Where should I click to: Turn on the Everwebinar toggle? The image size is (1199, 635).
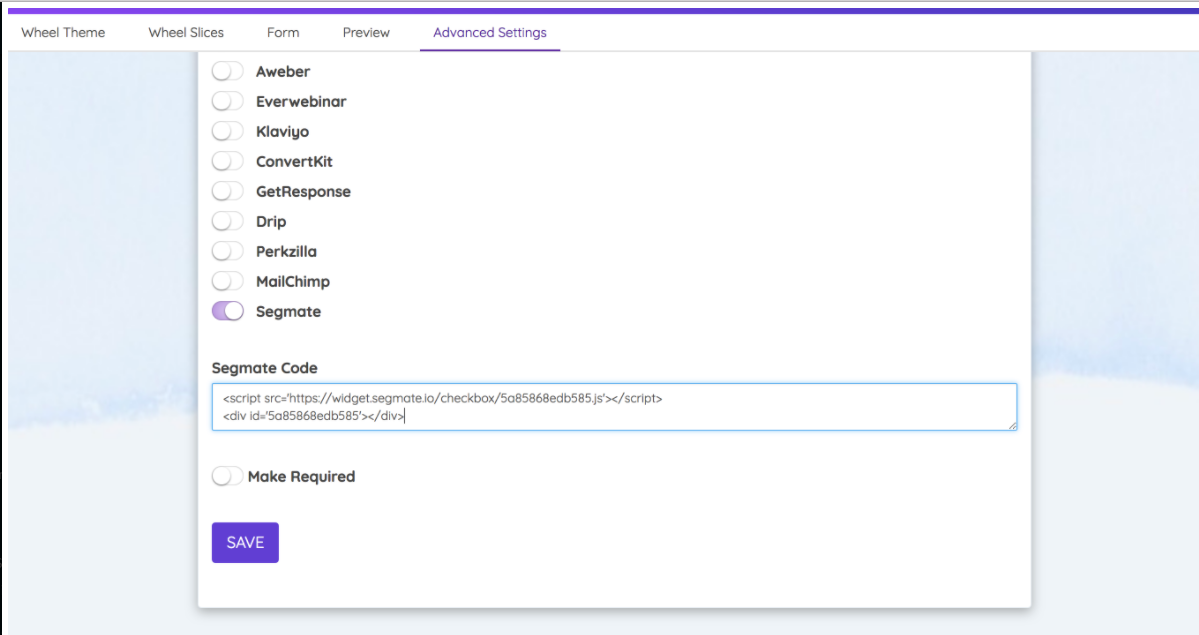[228, 101]
